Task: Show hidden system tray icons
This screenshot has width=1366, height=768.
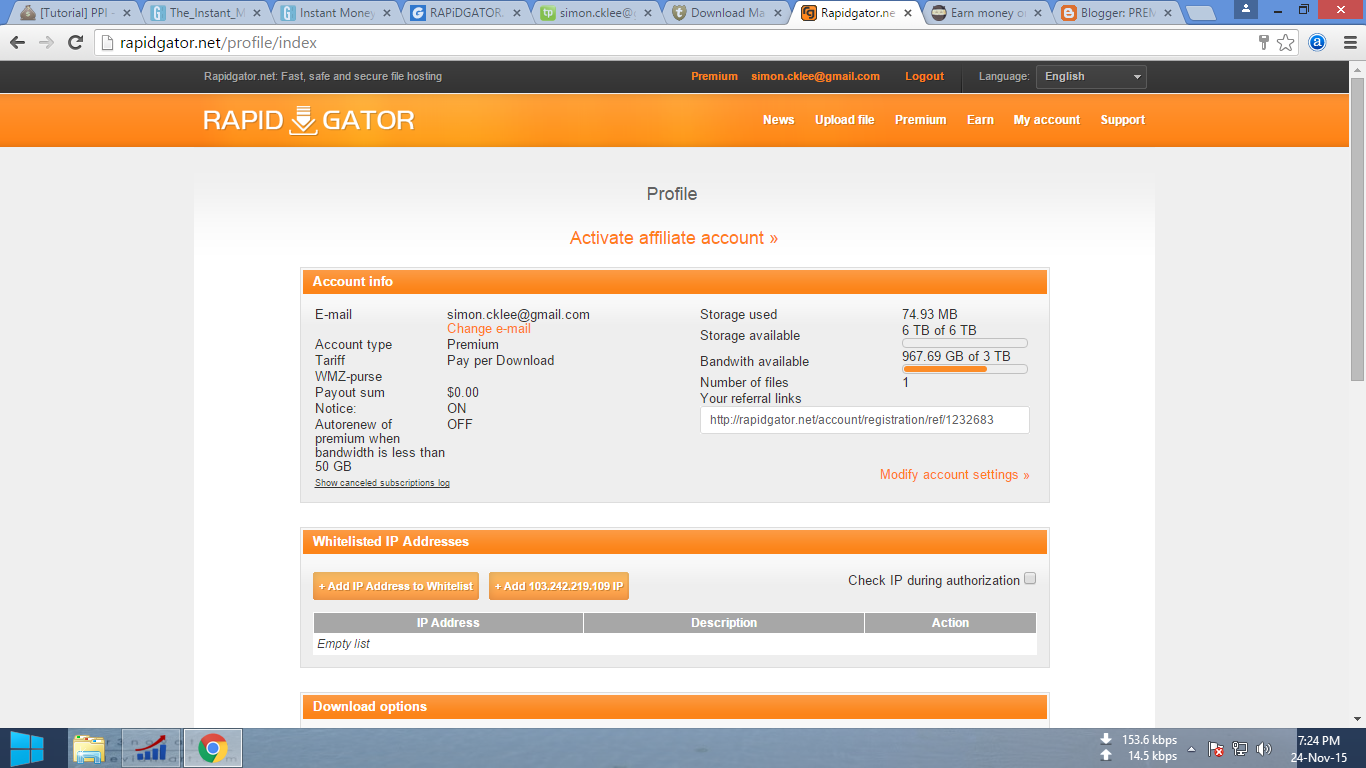Action: click(x=1191, y=749)
